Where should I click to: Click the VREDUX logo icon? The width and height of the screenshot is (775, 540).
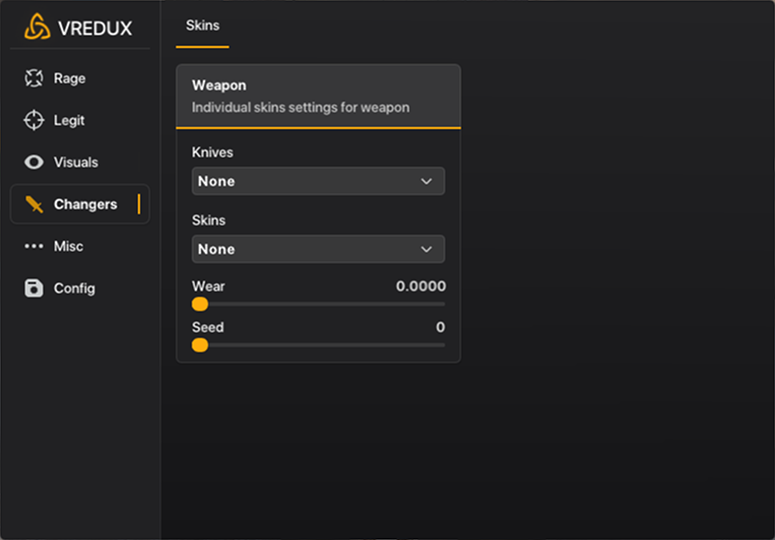[37, 27]
